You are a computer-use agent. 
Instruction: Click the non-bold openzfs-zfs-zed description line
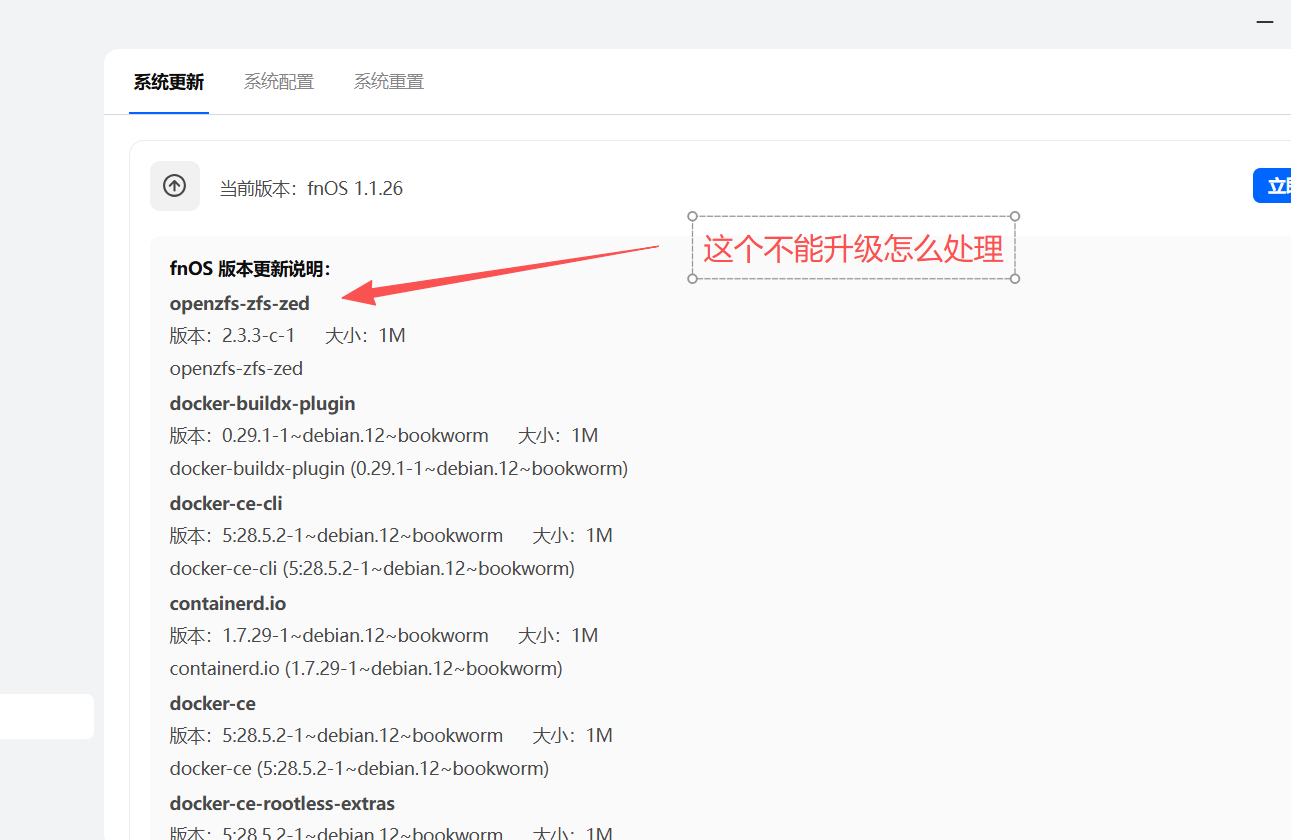coord(236,368)
